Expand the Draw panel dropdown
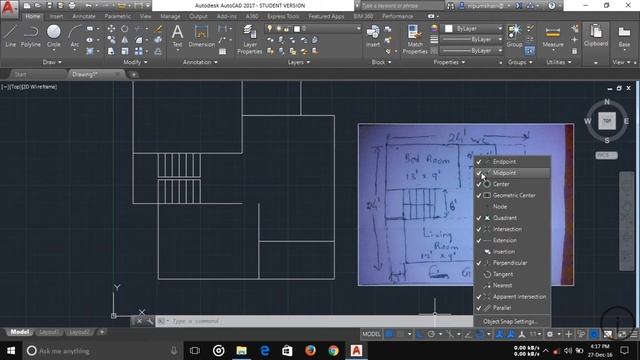640x360 pixels. [52, 62]
